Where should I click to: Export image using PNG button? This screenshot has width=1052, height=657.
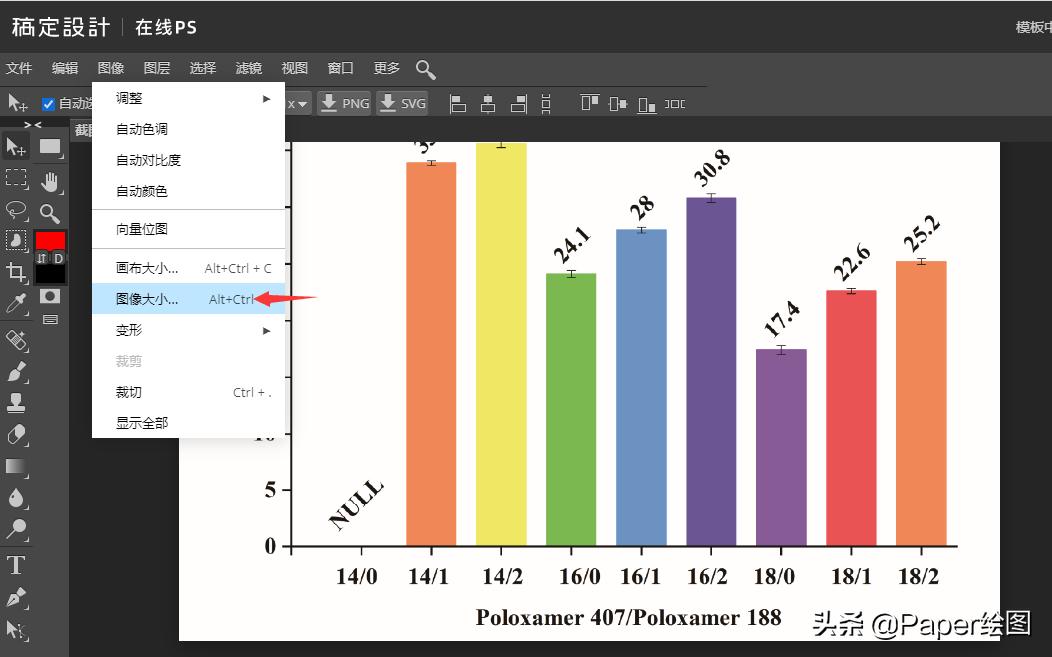point(345,103)
